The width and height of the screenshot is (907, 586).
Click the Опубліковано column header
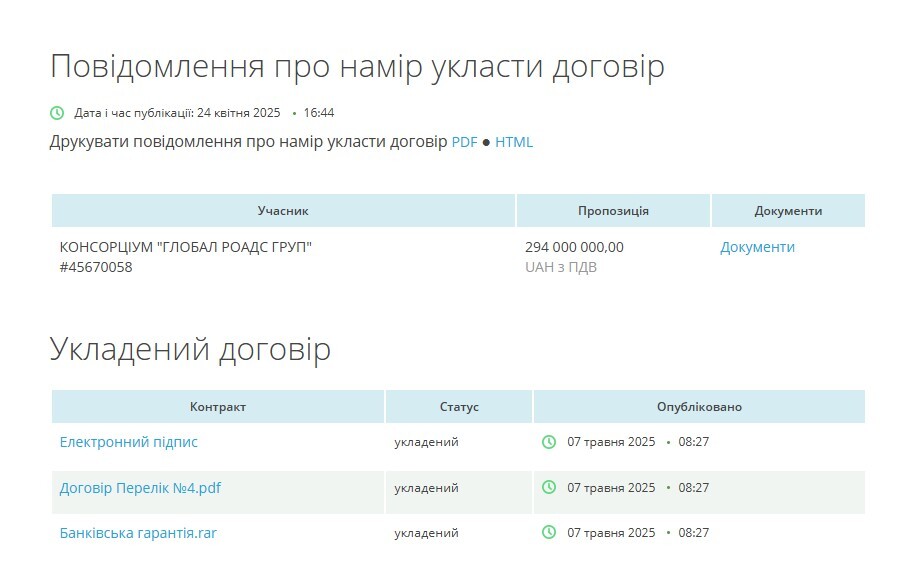[699, 407]
